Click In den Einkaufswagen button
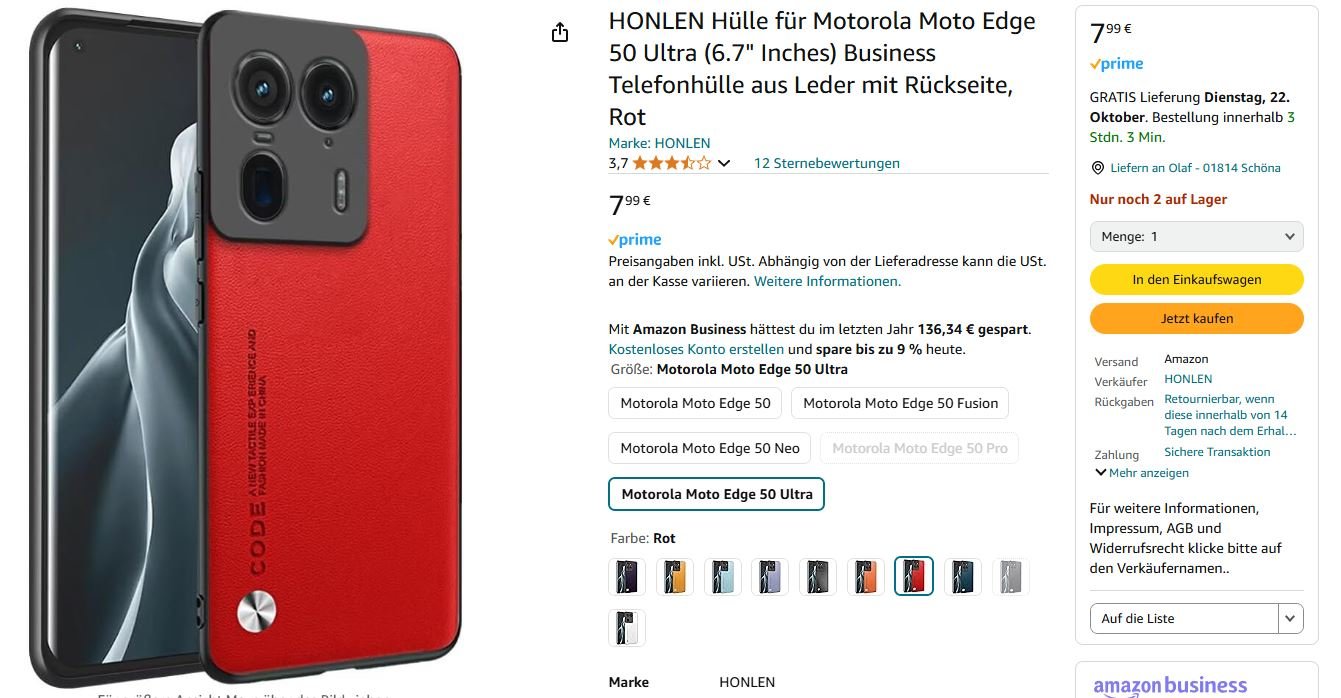This screenshot has width=1341, height=698. (x=1196, y=280)
